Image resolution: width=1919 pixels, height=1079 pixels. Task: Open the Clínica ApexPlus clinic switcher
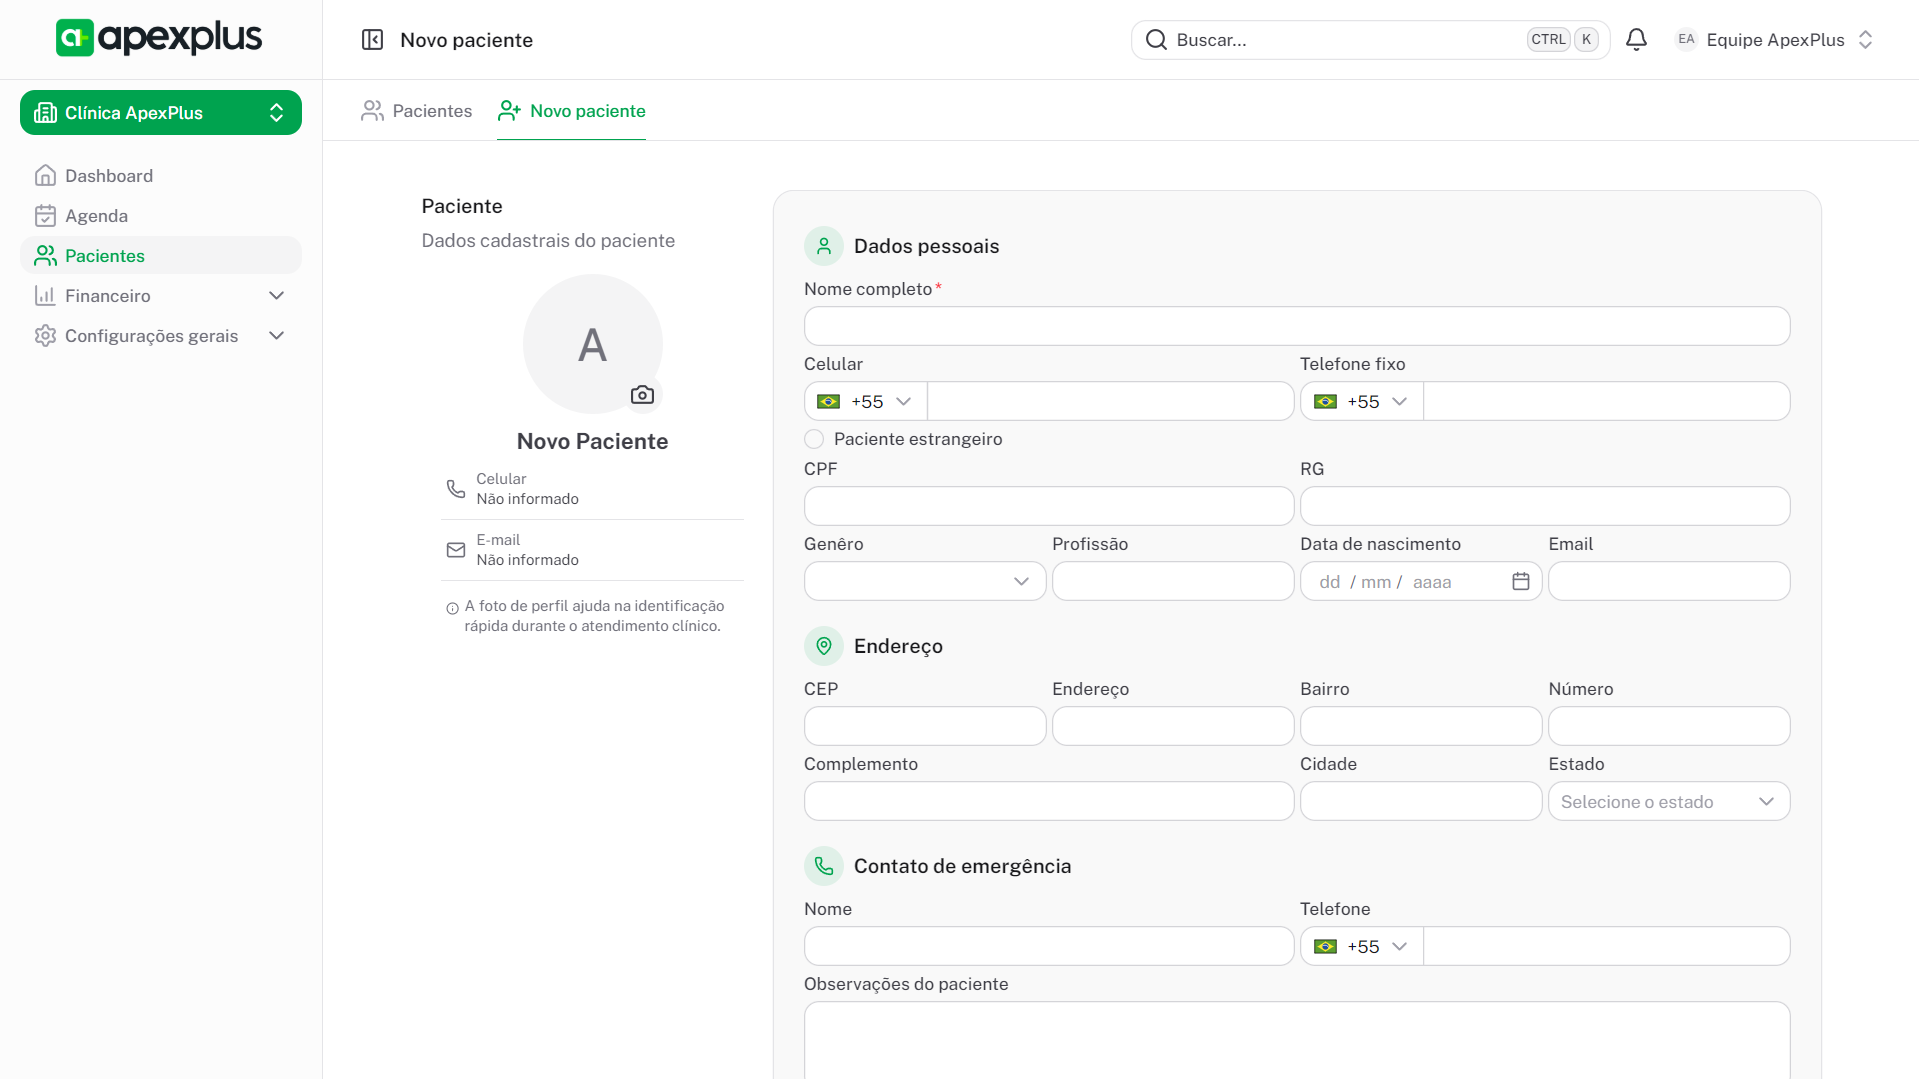[160, 113]
